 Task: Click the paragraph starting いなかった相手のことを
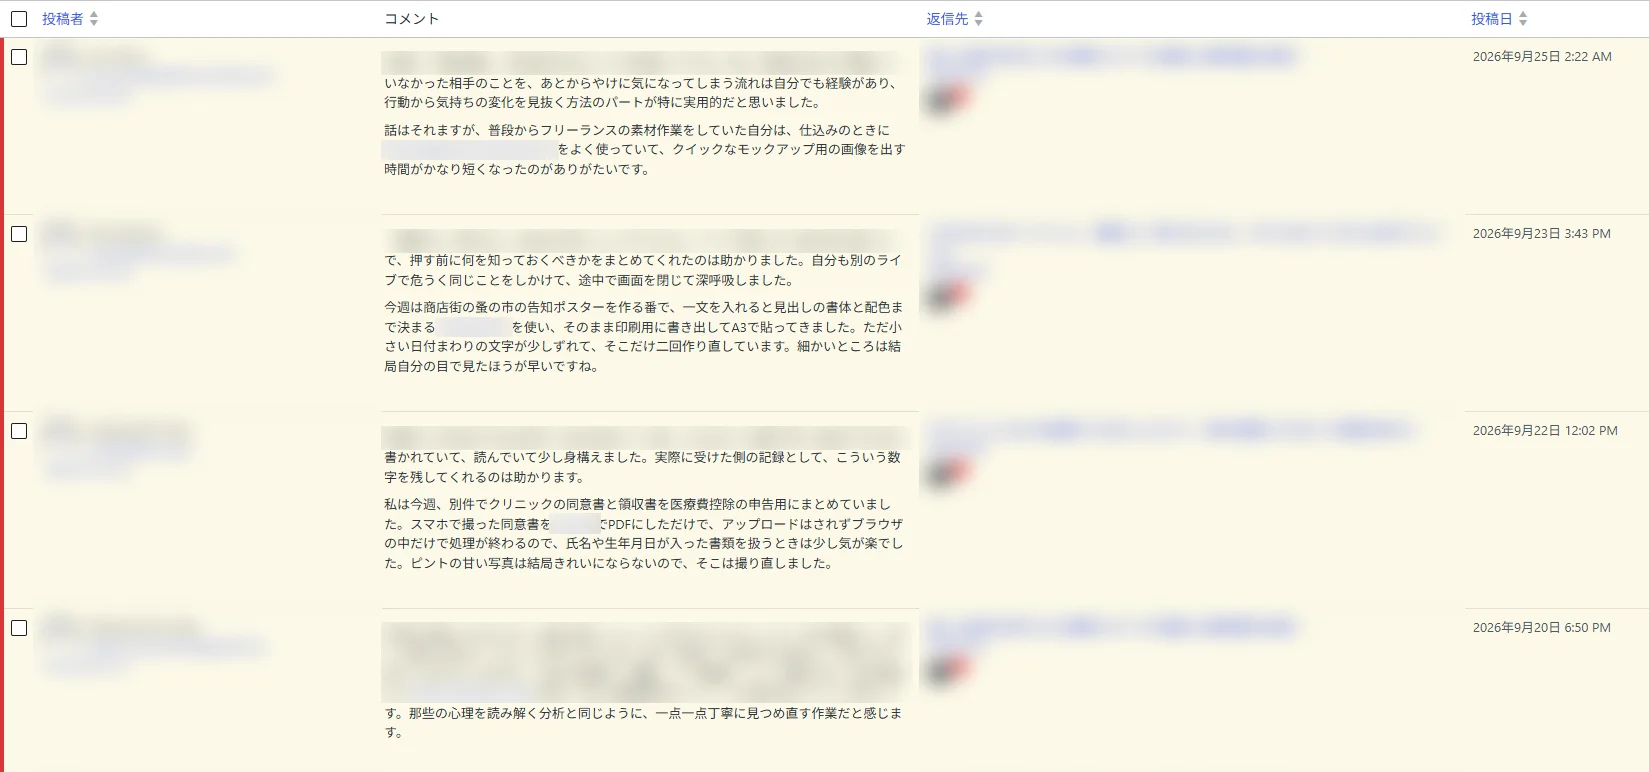[x=642, y=93]
